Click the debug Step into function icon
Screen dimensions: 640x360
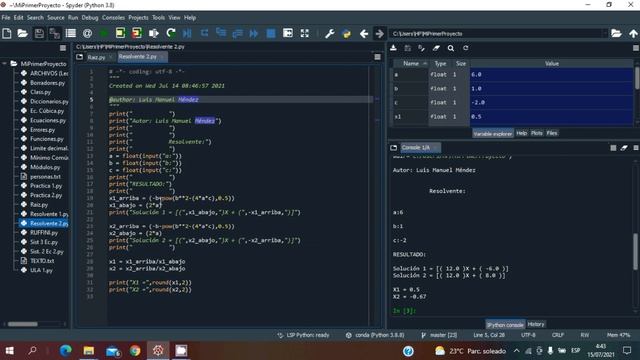[221, 33]
